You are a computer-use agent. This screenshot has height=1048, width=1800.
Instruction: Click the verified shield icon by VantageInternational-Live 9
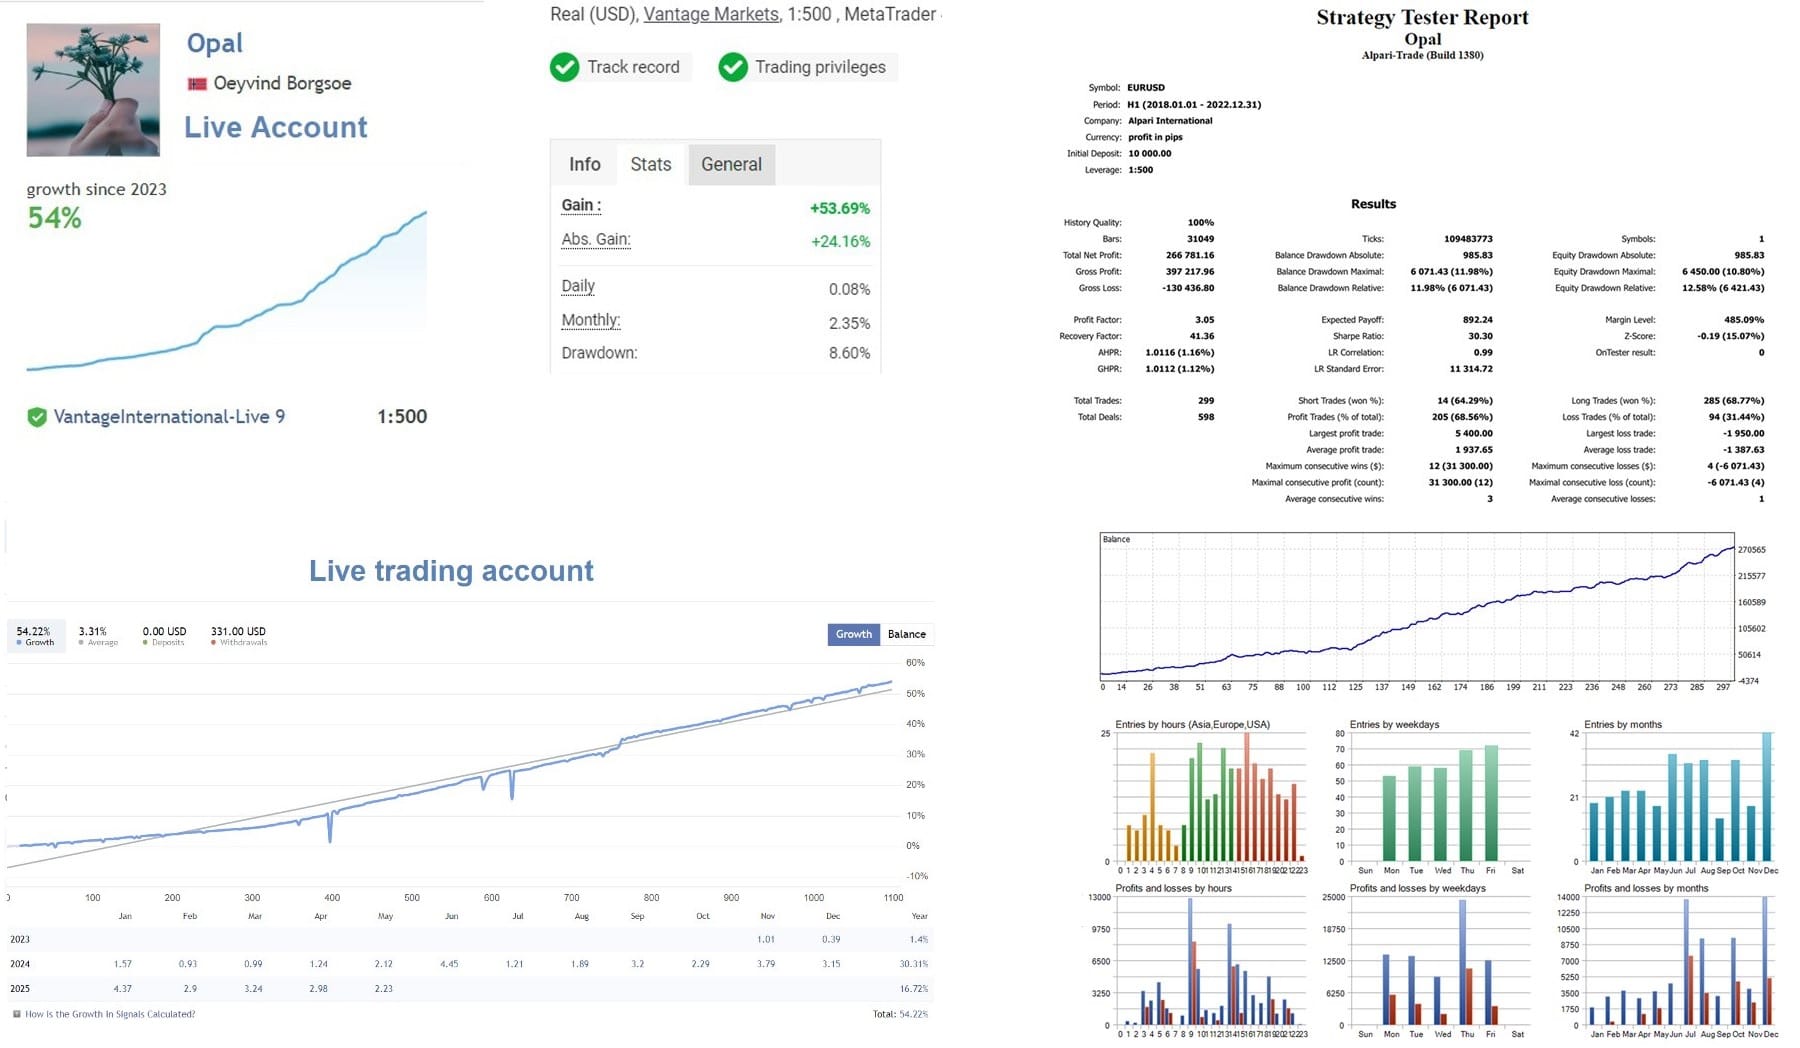37,417
